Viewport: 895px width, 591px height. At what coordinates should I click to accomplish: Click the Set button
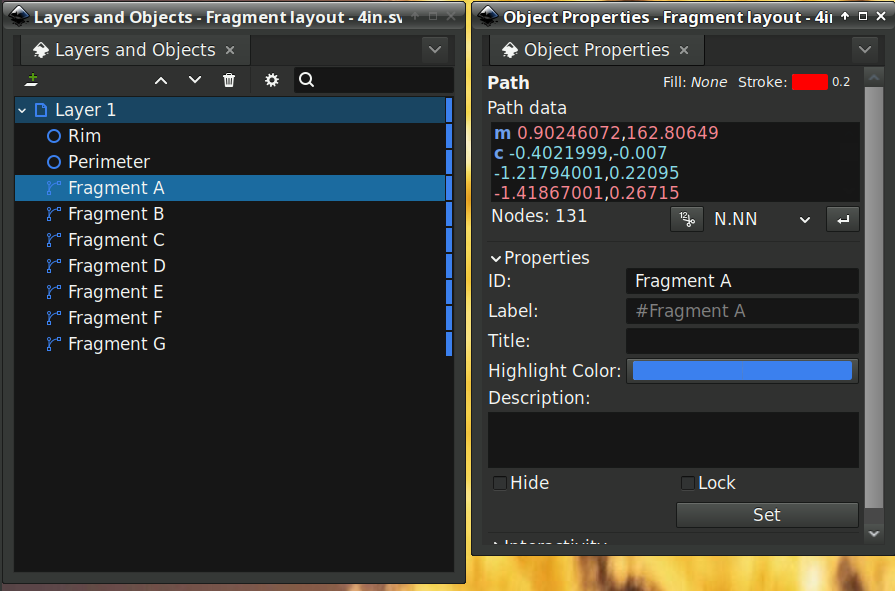point(766,514)
